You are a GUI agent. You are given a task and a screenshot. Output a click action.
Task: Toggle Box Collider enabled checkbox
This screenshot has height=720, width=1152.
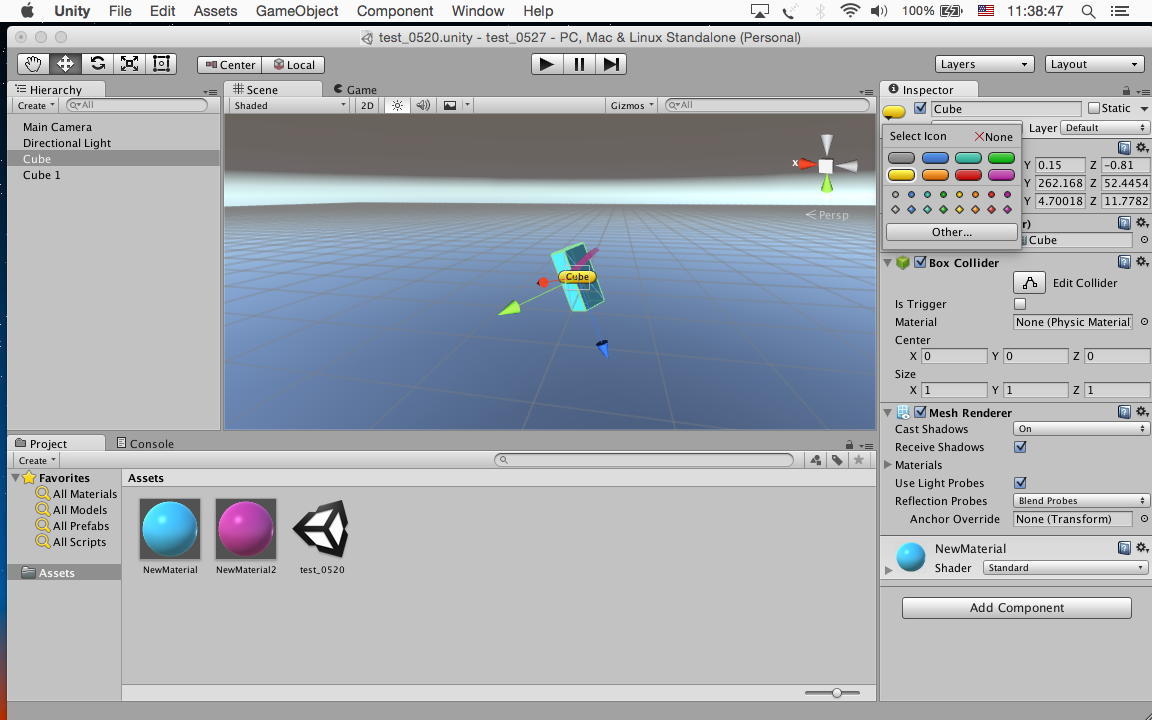920,262
